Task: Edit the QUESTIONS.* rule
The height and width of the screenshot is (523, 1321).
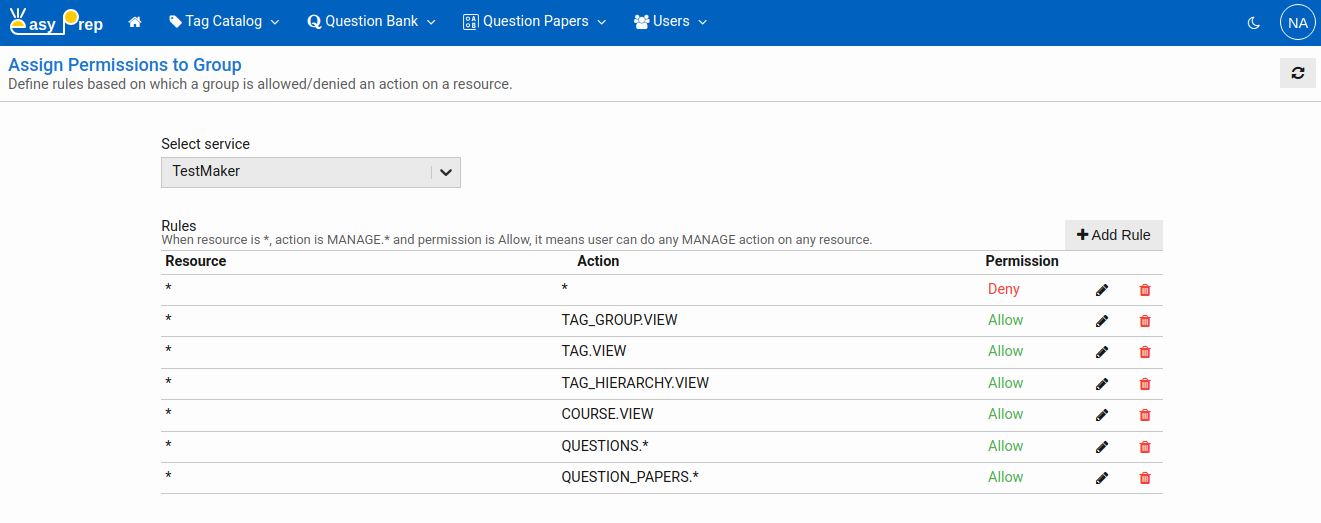Action: pyautogui.click(x=1102, y=447)
